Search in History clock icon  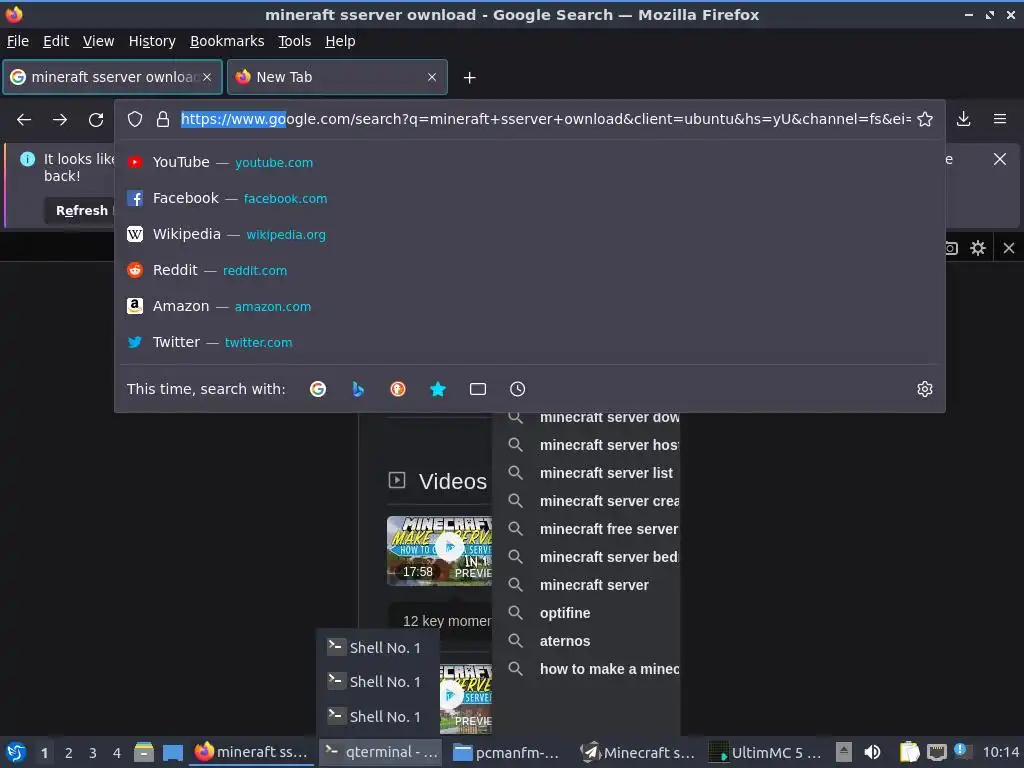(517, 389)
